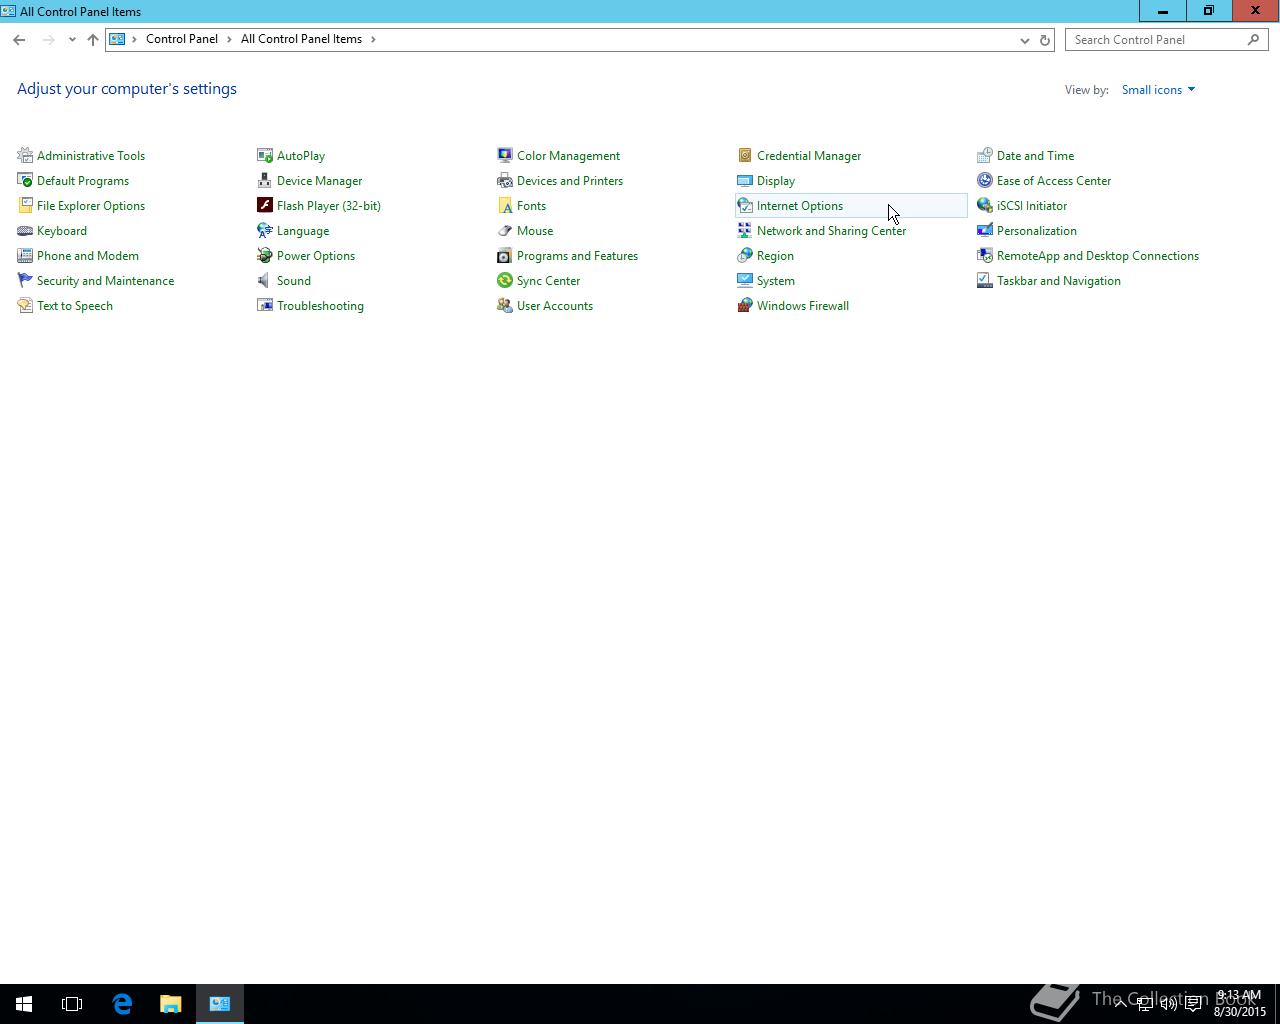
Task: Open Network and Sharing Center link
Action: (831, 231)
